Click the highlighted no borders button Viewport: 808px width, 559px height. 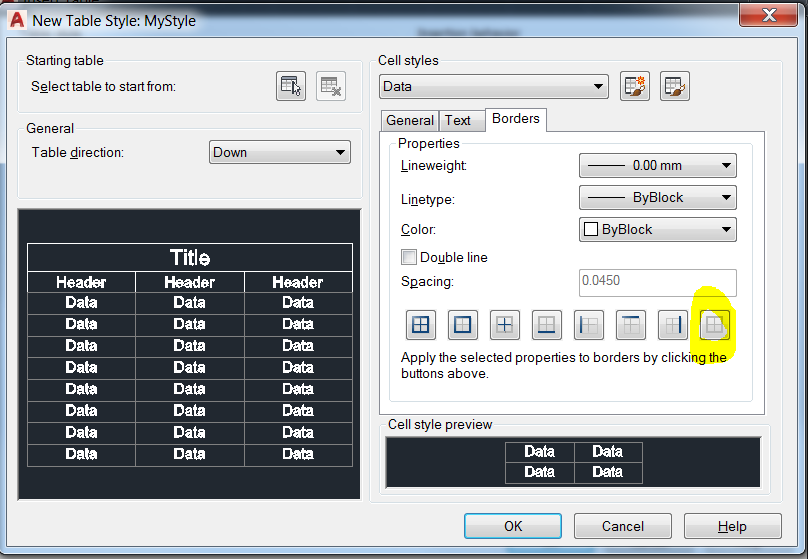(715, 325)
